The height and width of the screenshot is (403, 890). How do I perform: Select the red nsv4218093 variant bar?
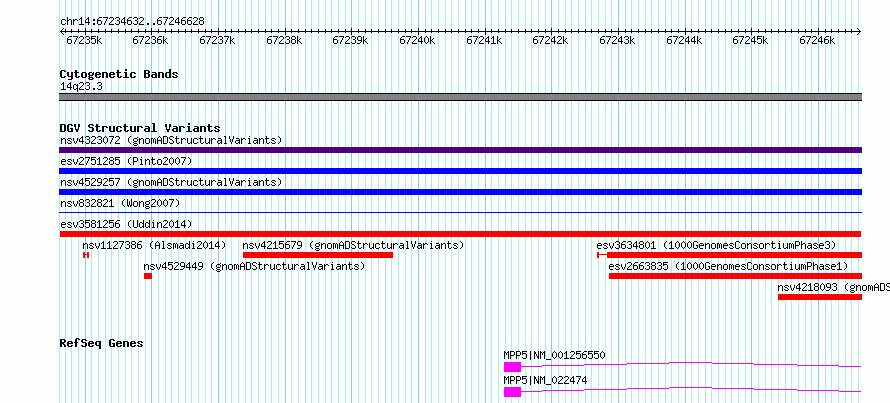click(820, 297)
